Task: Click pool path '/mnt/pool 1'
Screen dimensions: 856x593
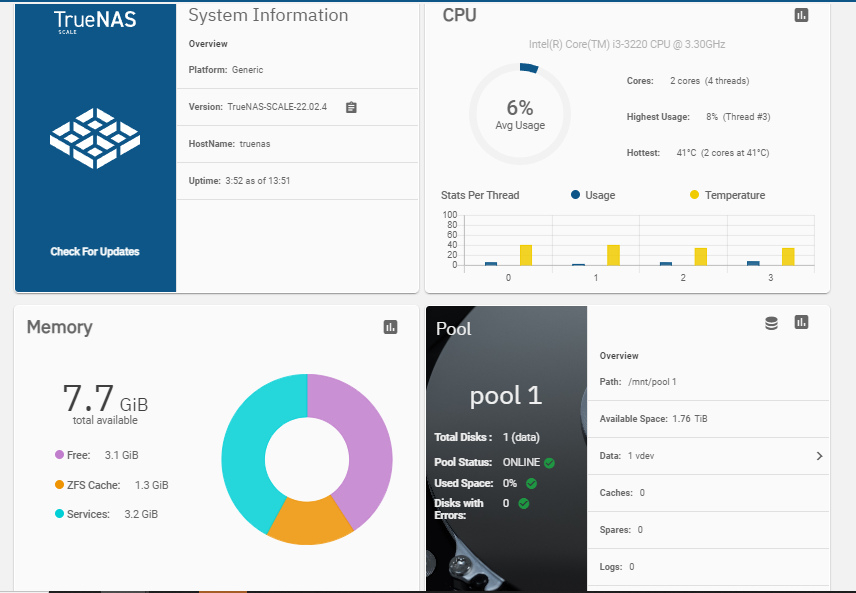Action: [x=652, y=382]
